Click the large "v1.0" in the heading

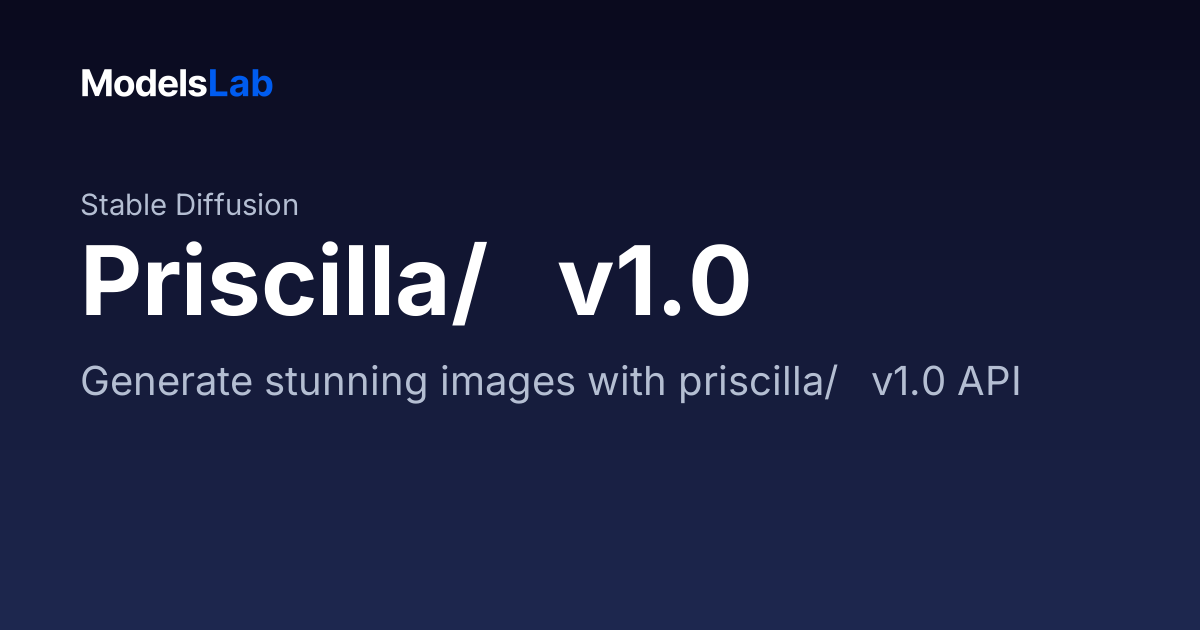pyautogui.click(x=655, y=283)
